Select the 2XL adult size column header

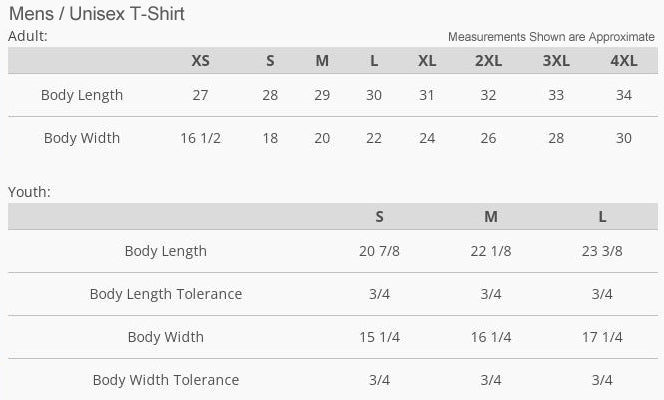click(x=488, y=60)
